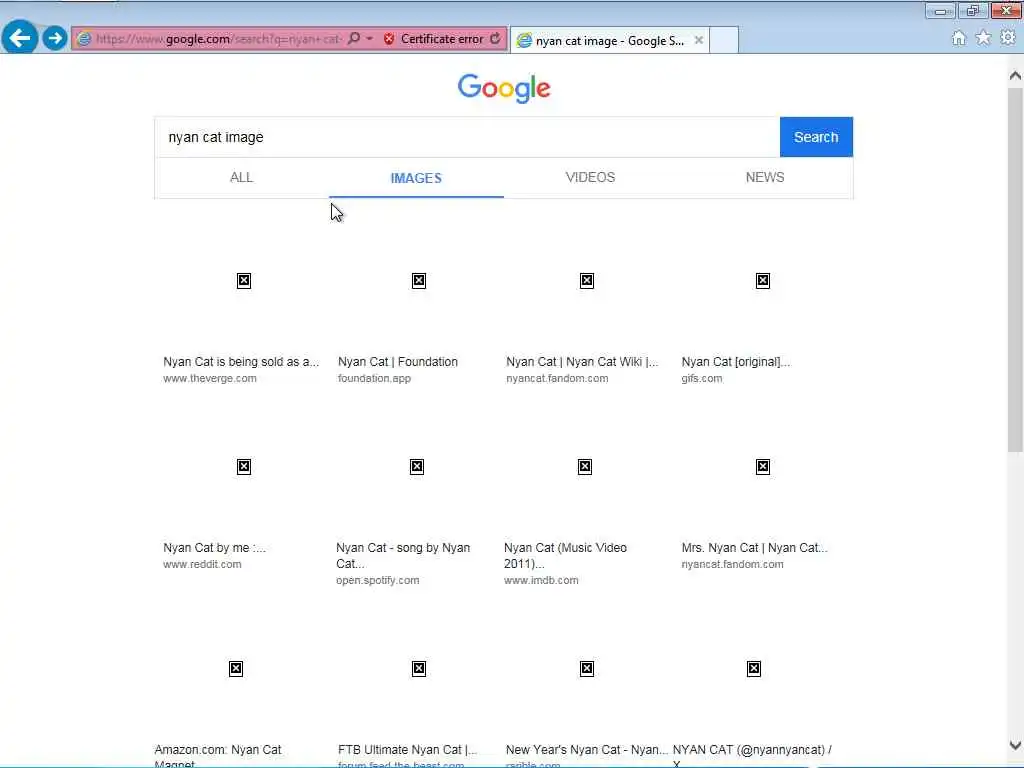Refresh the page with the reload icon
Screen dimensions: 1024x768
(x=496, y=39)
